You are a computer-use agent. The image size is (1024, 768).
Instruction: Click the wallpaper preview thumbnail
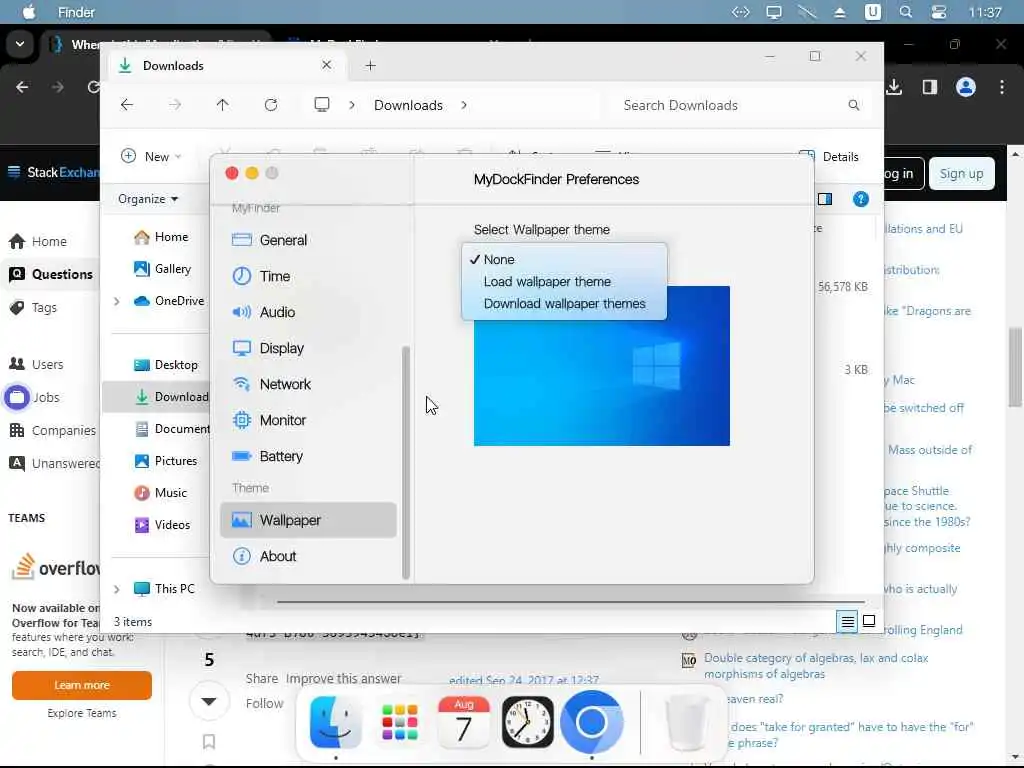click(x=601, y=382)
